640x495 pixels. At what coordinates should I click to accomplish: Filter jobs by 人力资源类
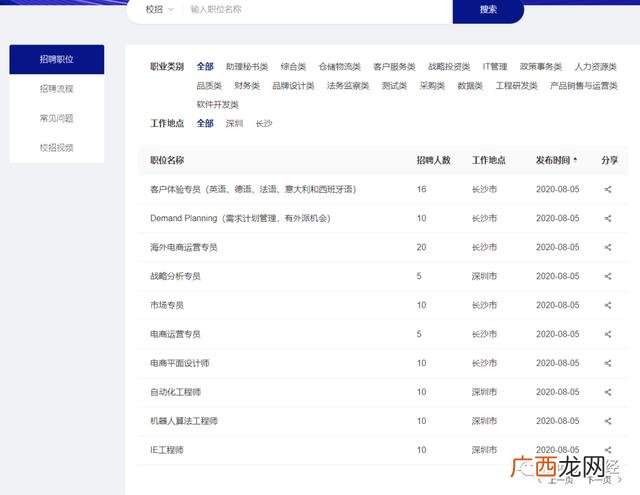pyautogui.click(x=596, y=67)
